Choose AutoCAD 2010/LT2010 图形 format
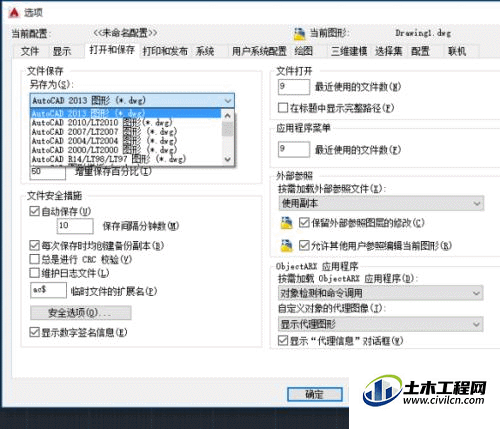This screenshot has width=500, height=429. (x=125, y=122)
